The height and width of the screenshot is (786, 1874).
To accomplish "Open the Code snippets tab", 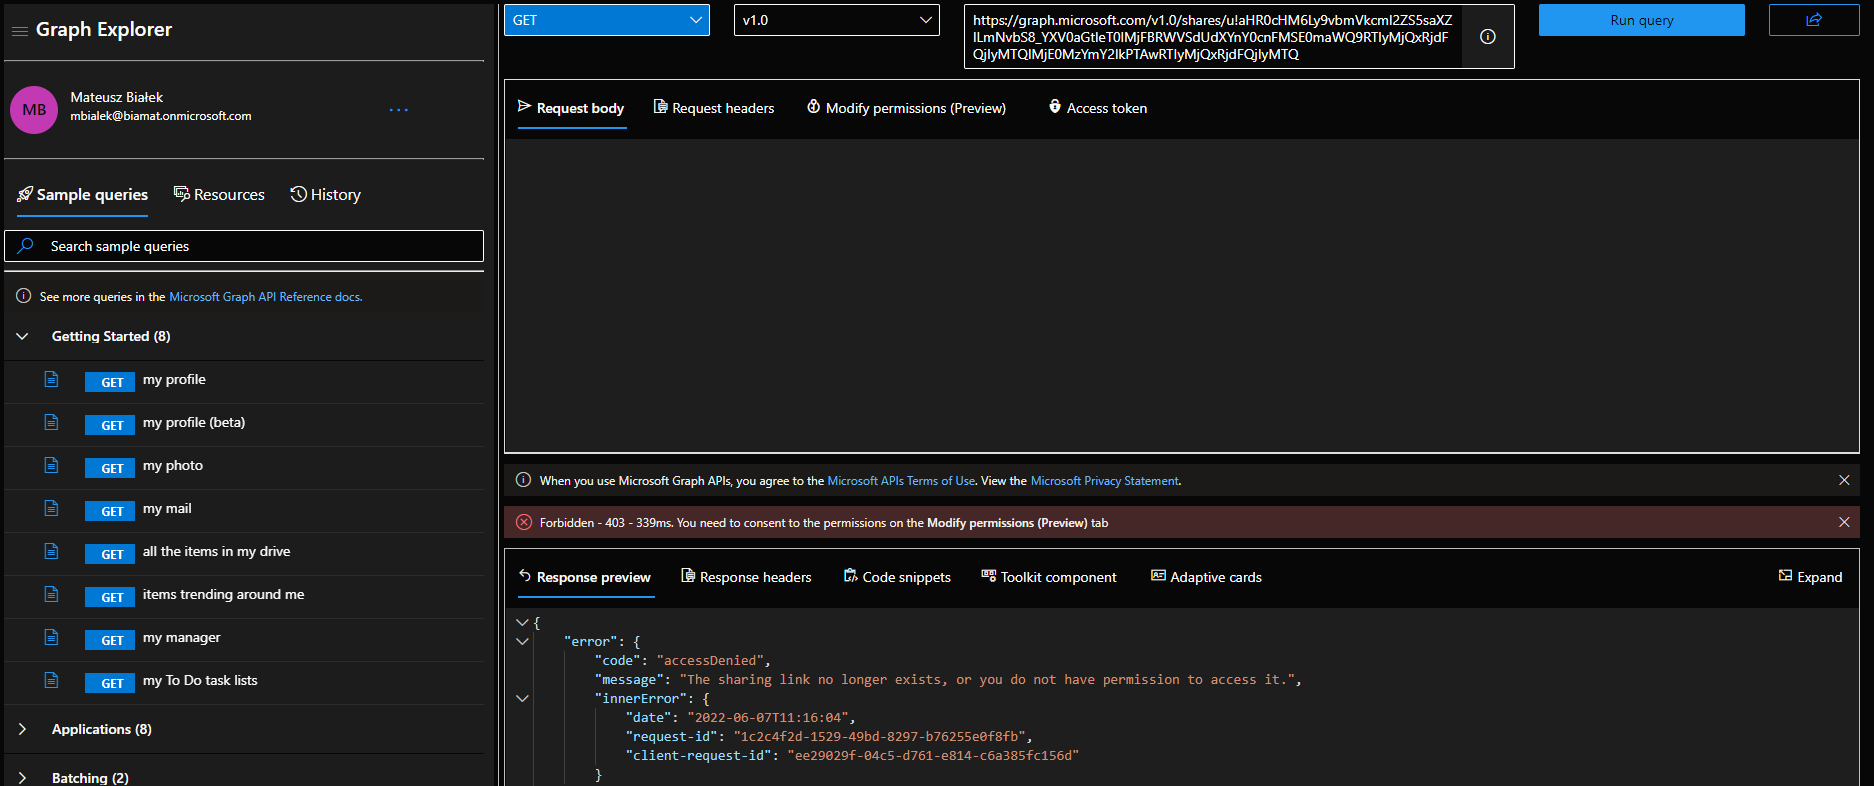I will 898,577.
